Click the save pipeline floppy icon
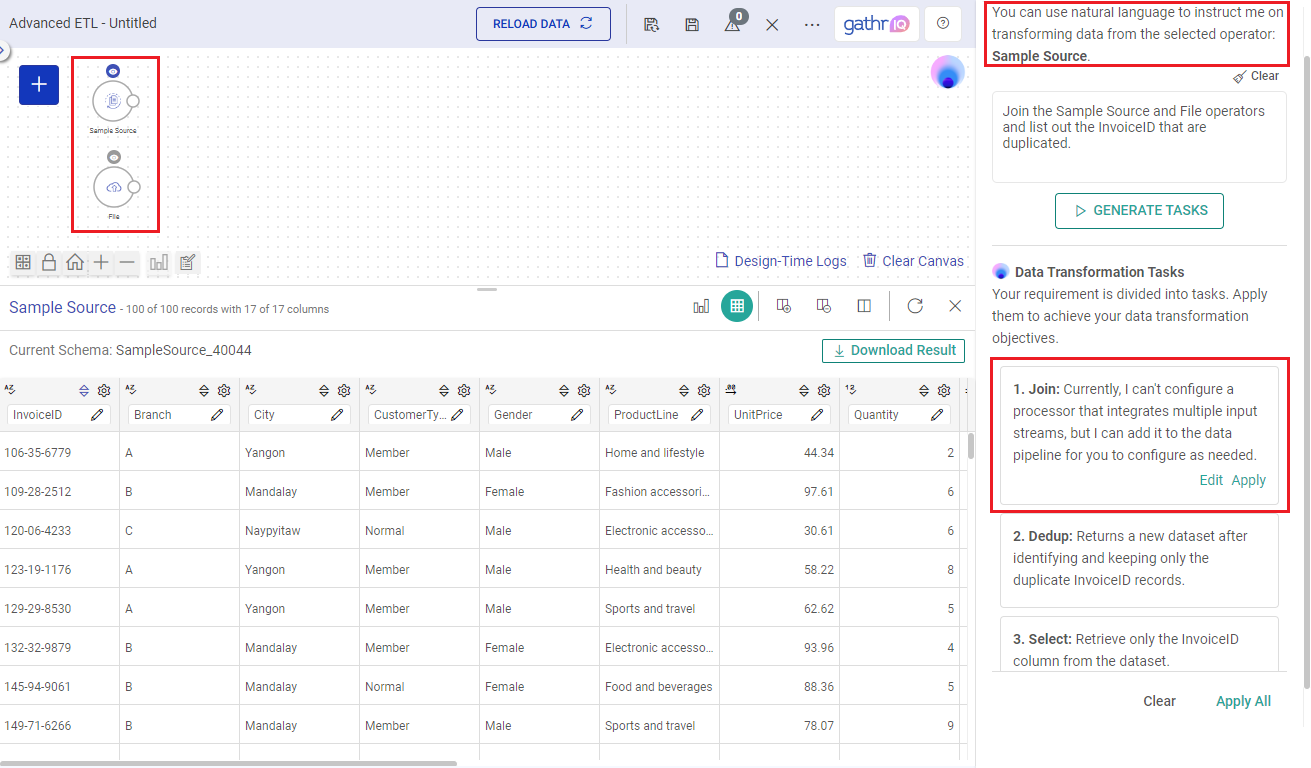 (x=692, y=25)
